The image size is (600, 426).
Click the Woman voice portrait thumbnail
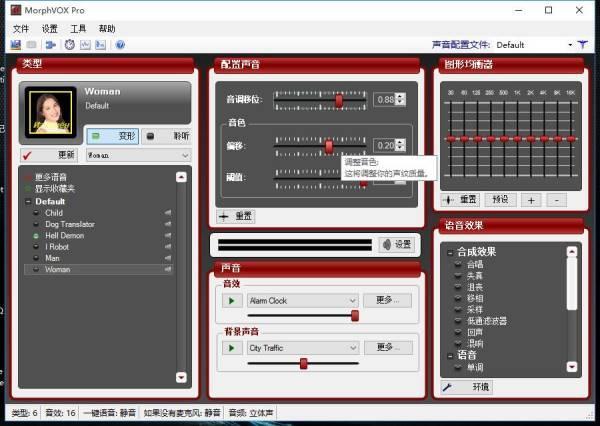point(51,112)
